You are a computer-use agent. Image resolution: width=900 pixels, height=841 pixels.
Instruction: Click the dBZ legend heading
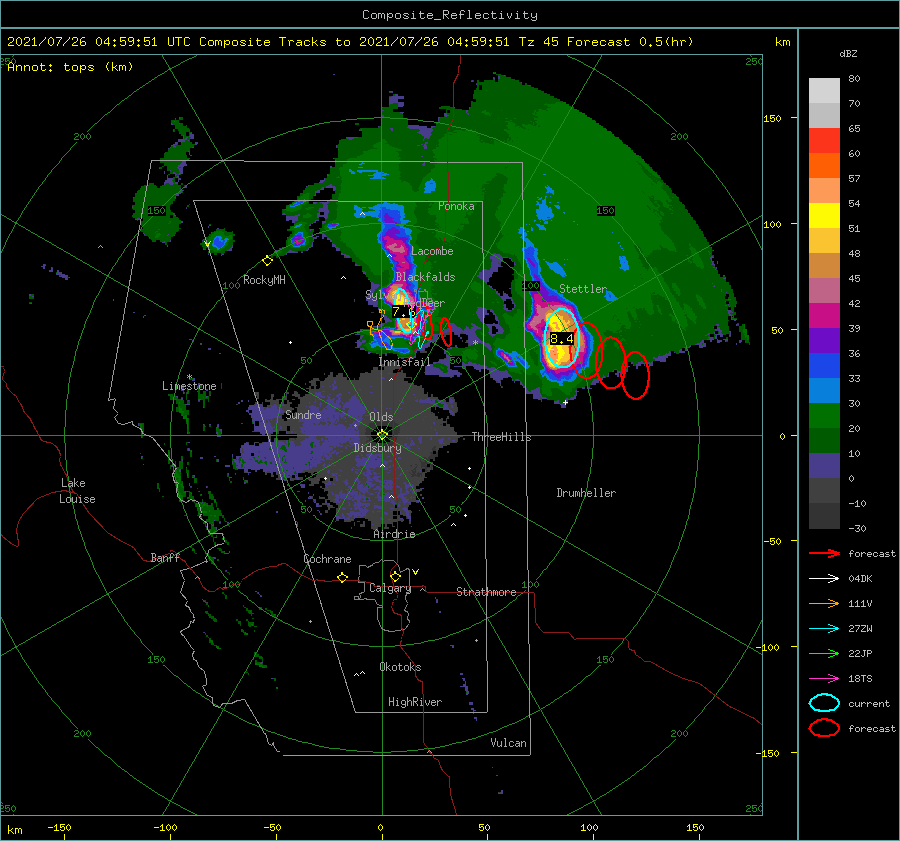click(848, 53)
